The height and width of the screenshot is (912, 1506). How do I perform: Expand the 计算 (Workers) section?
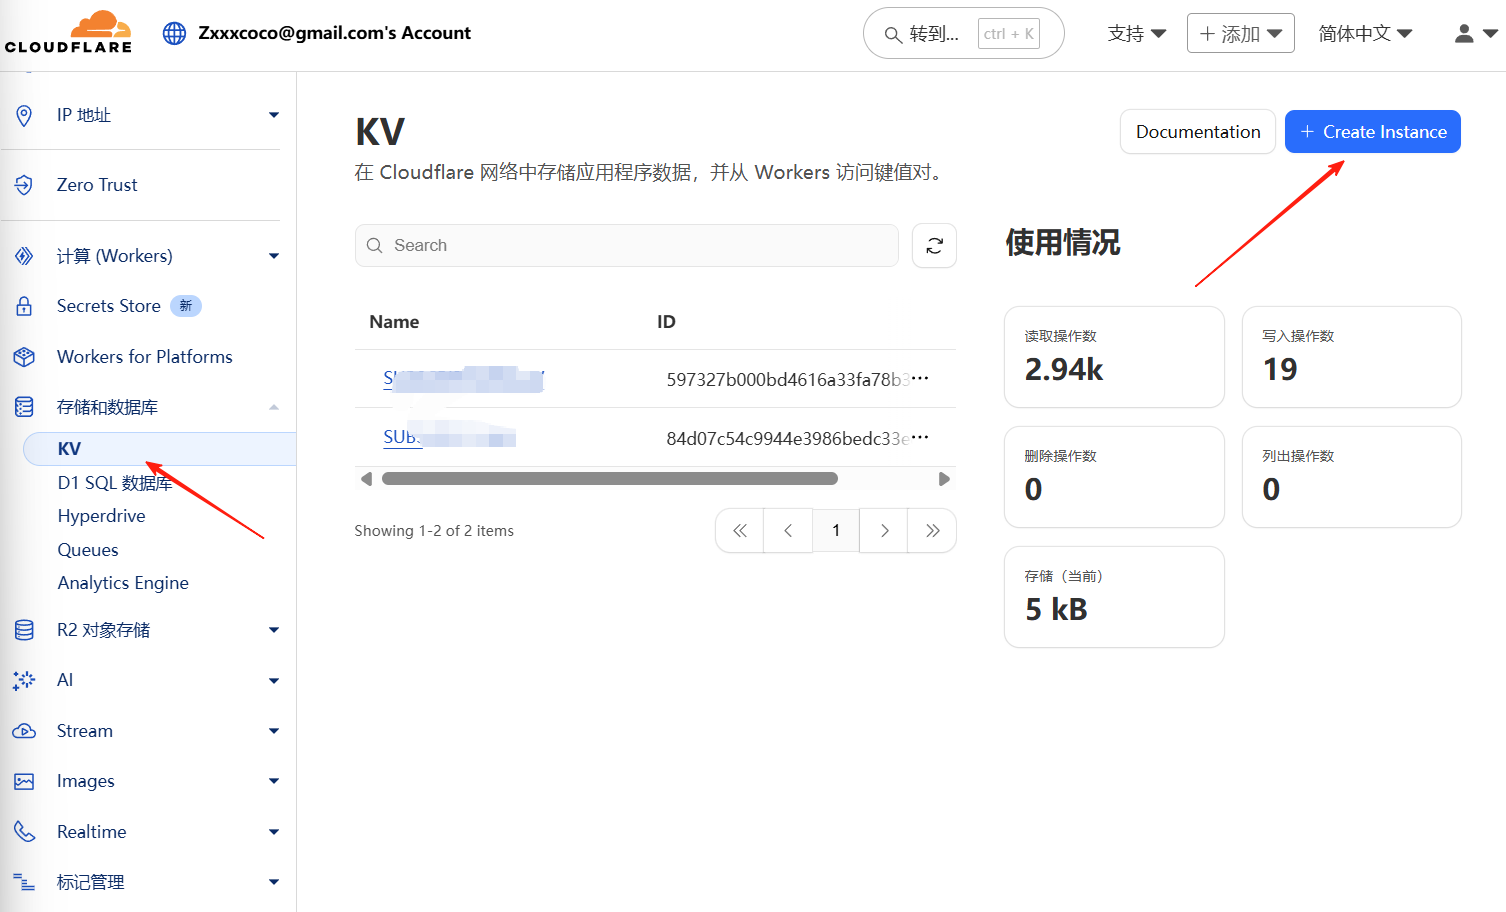[274, 256]
